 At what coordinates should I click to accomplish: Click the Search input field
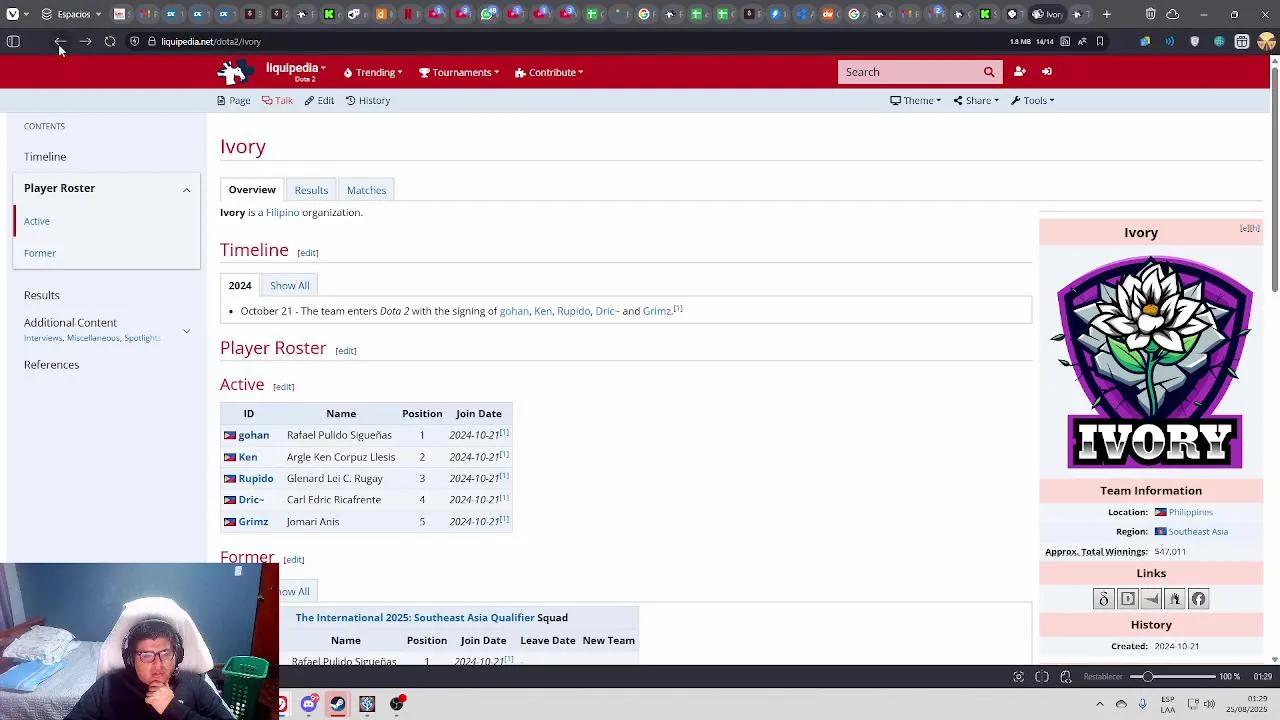click(909, 72)
